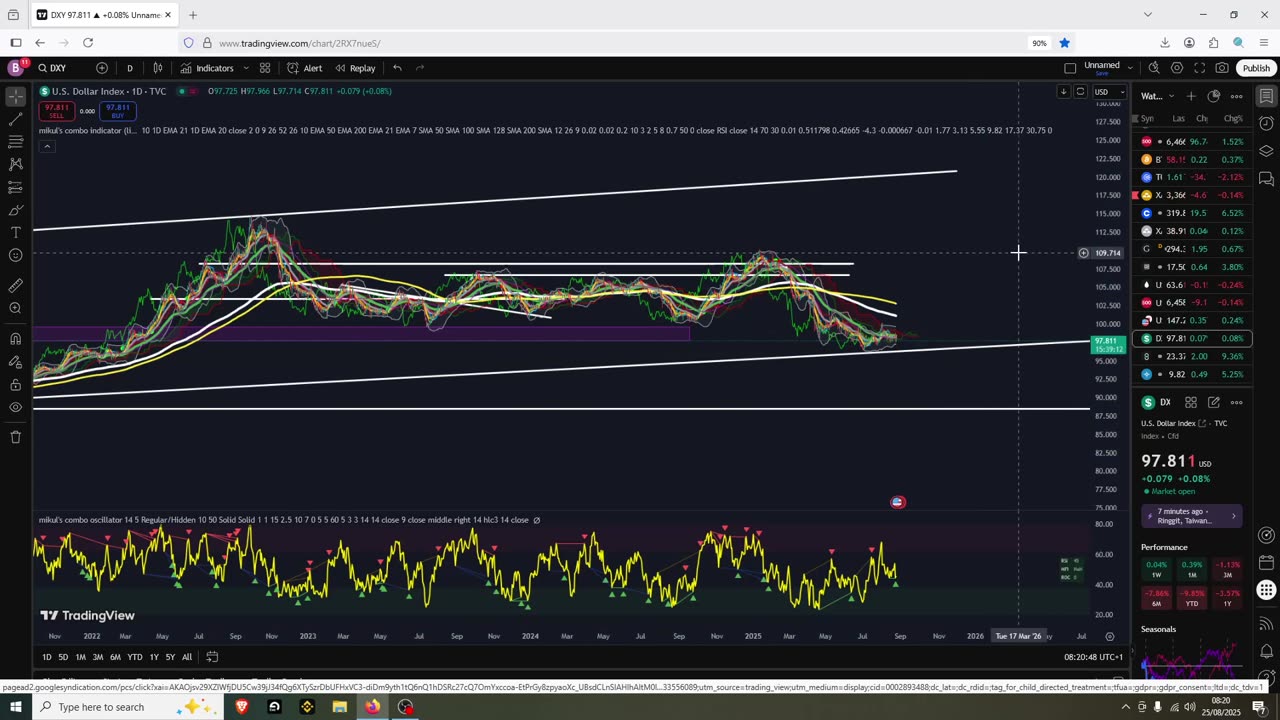This screenshot has width=1280, height=720.
Task: Open the watchlist three-dots settings menu
Action: 1236,96
